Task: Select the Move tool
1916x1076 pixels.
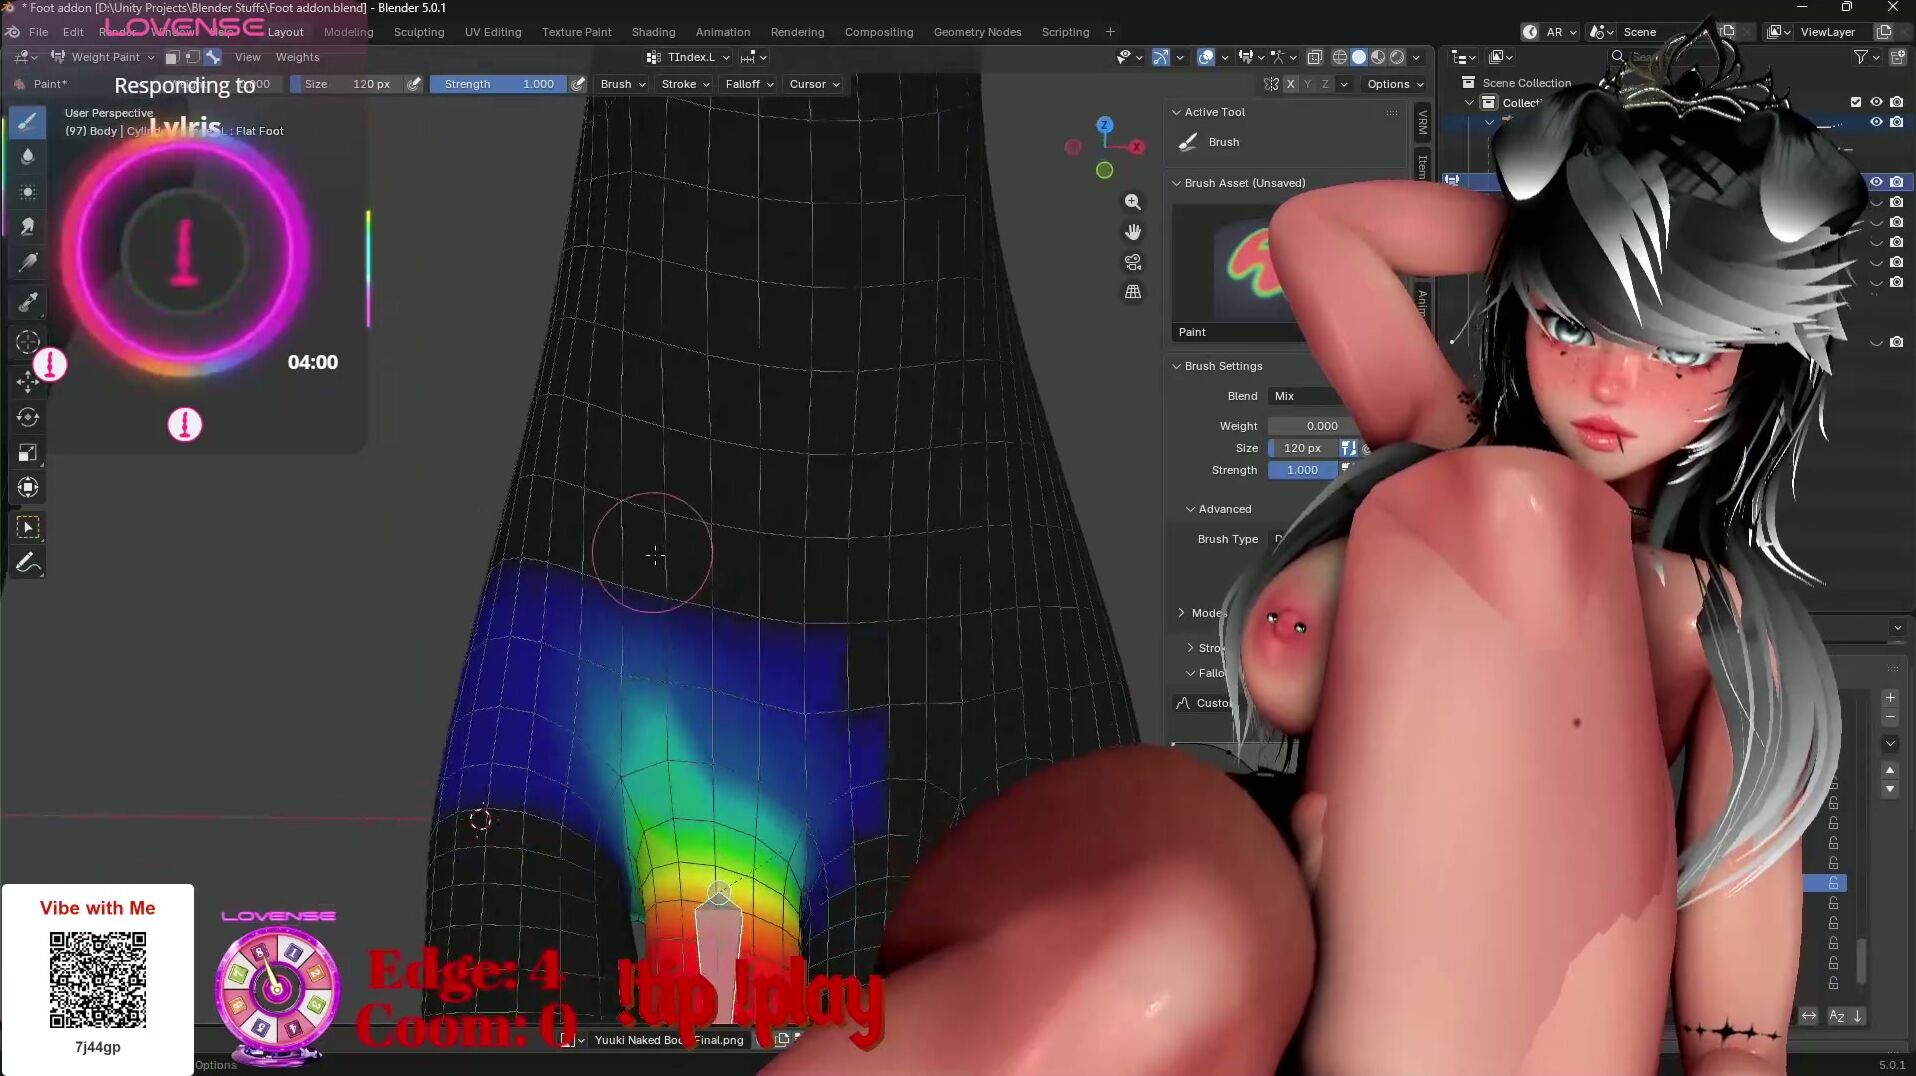Action: click(x=28, y=381)
